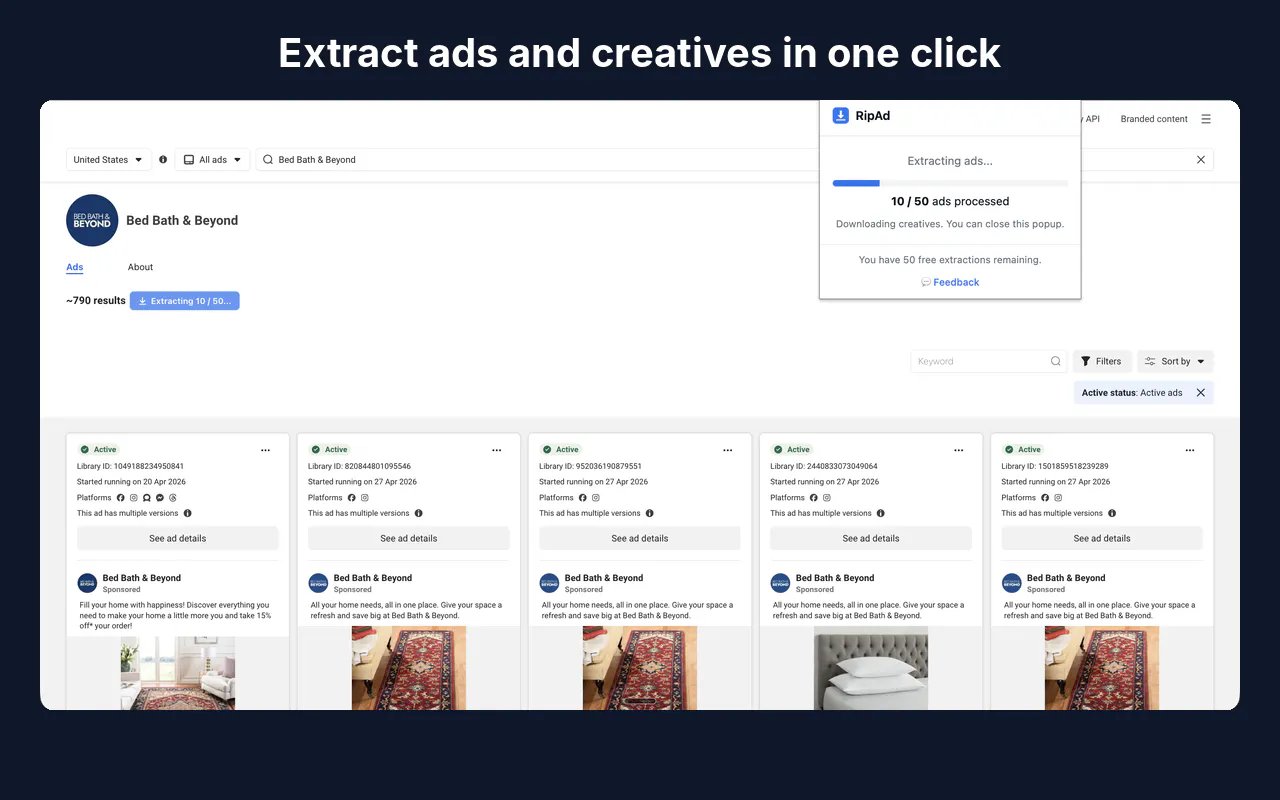Image resolution: width=1280 pixels, height=800 pixels.
Task: Open options menu for ad 2440833073049064
Action: coord(958,450)
